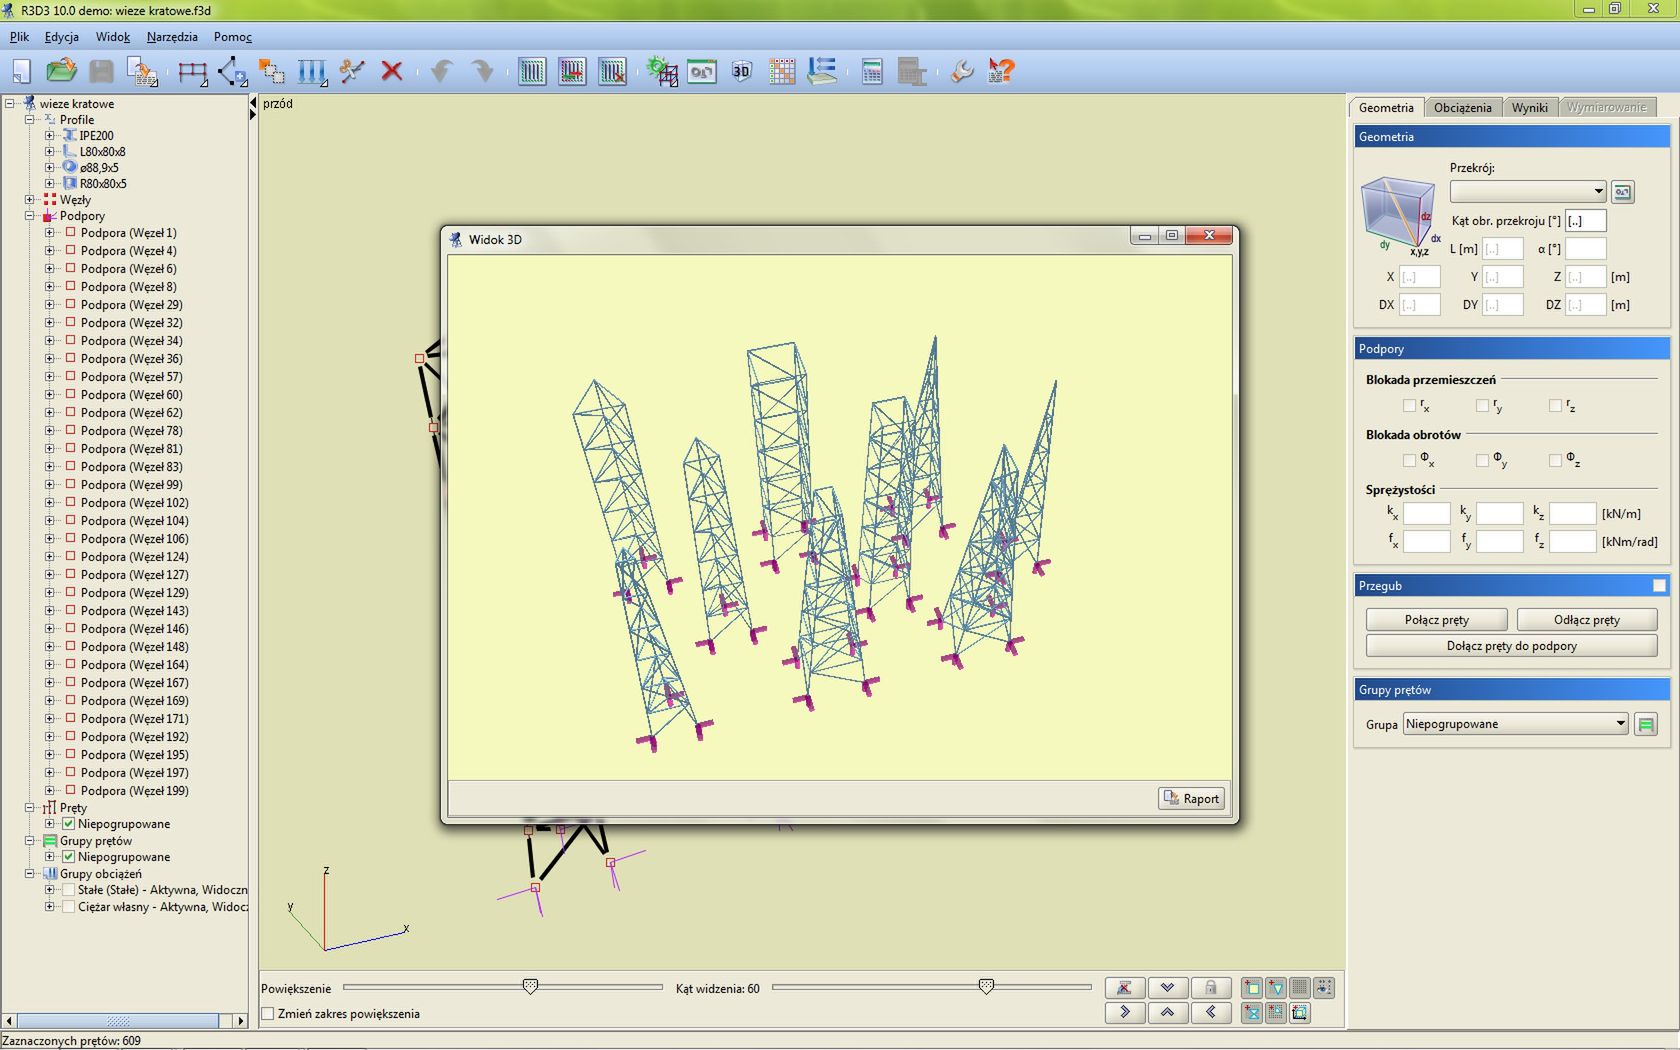Select Podpora (Węzeł 99) tree row
Image resolution: width=1680 pixels, height=1050 pixels.
coord(131,485)
